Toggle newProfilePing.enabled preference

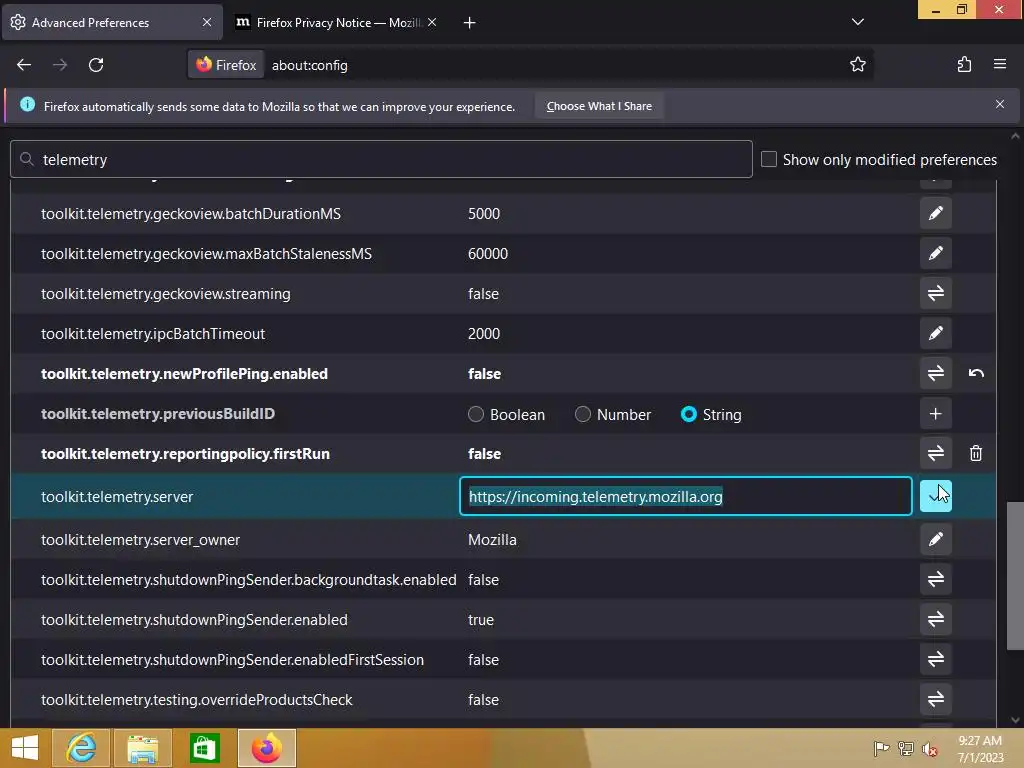(x=935, y=373)
